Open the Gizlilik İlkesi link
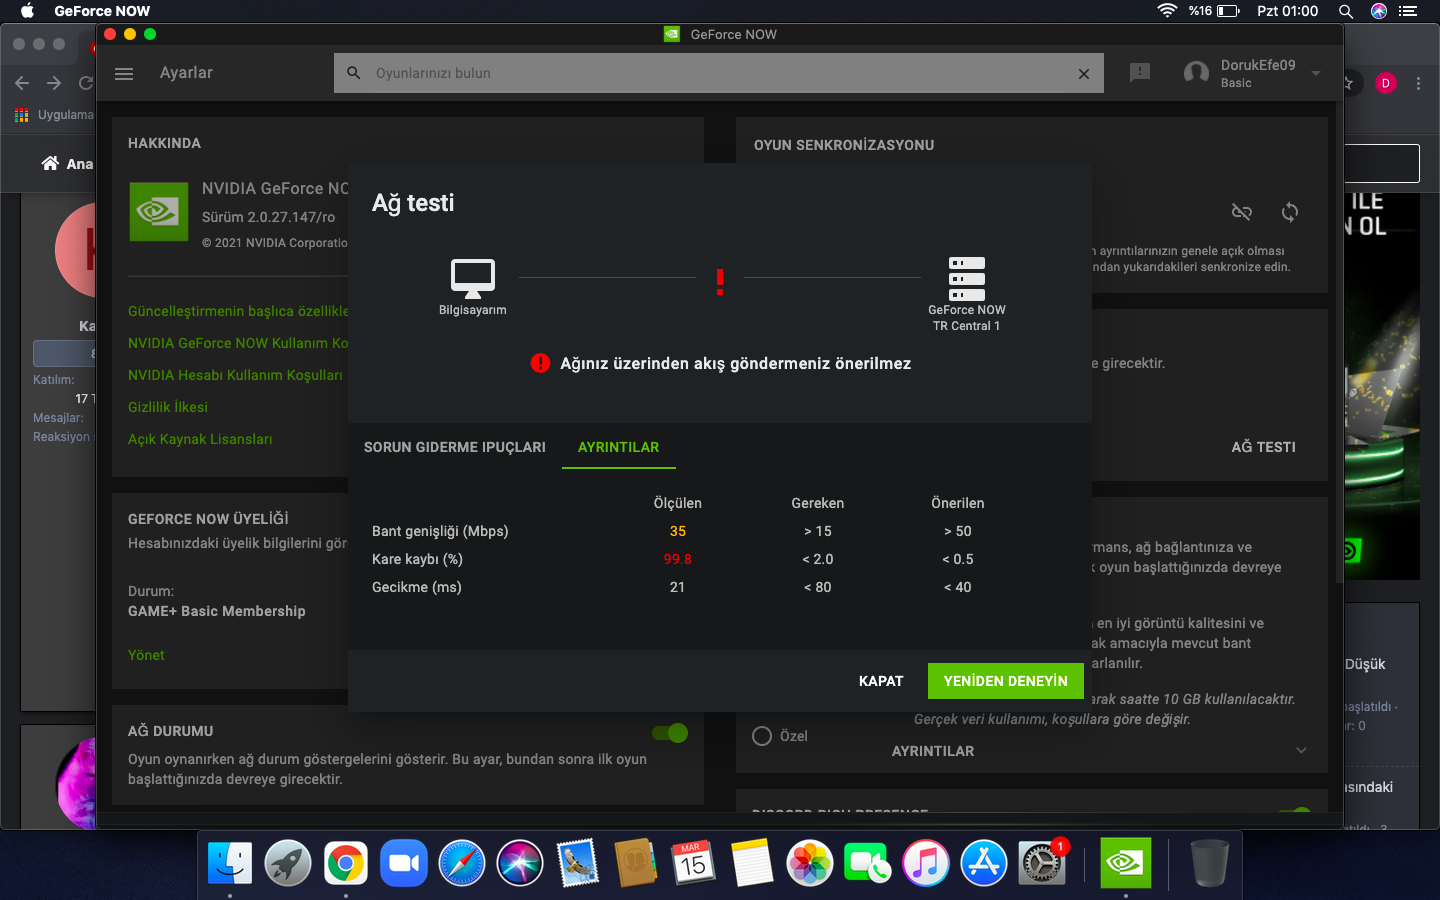1440x900 pixels. coord(168,407)
